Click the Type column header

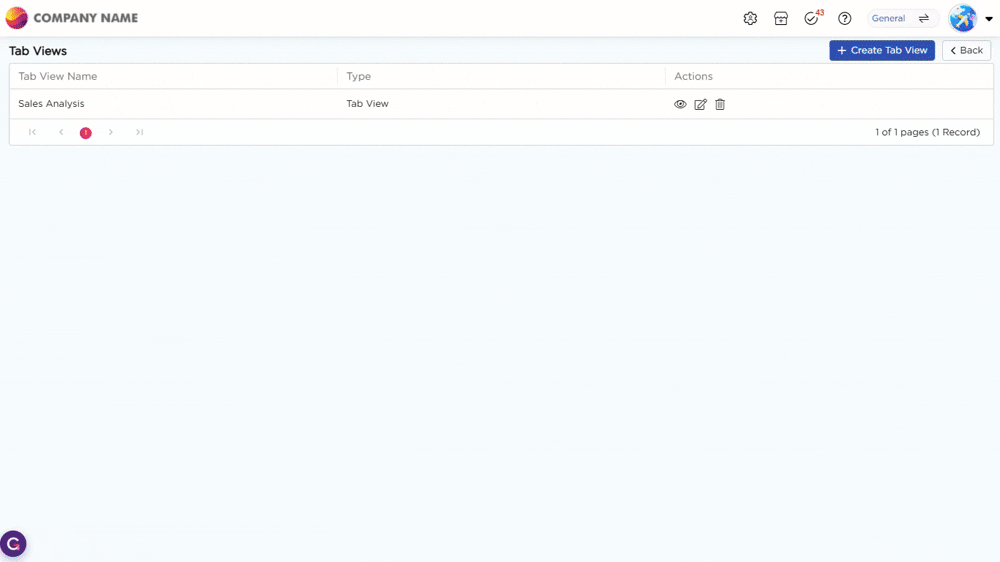pos(359,76)
